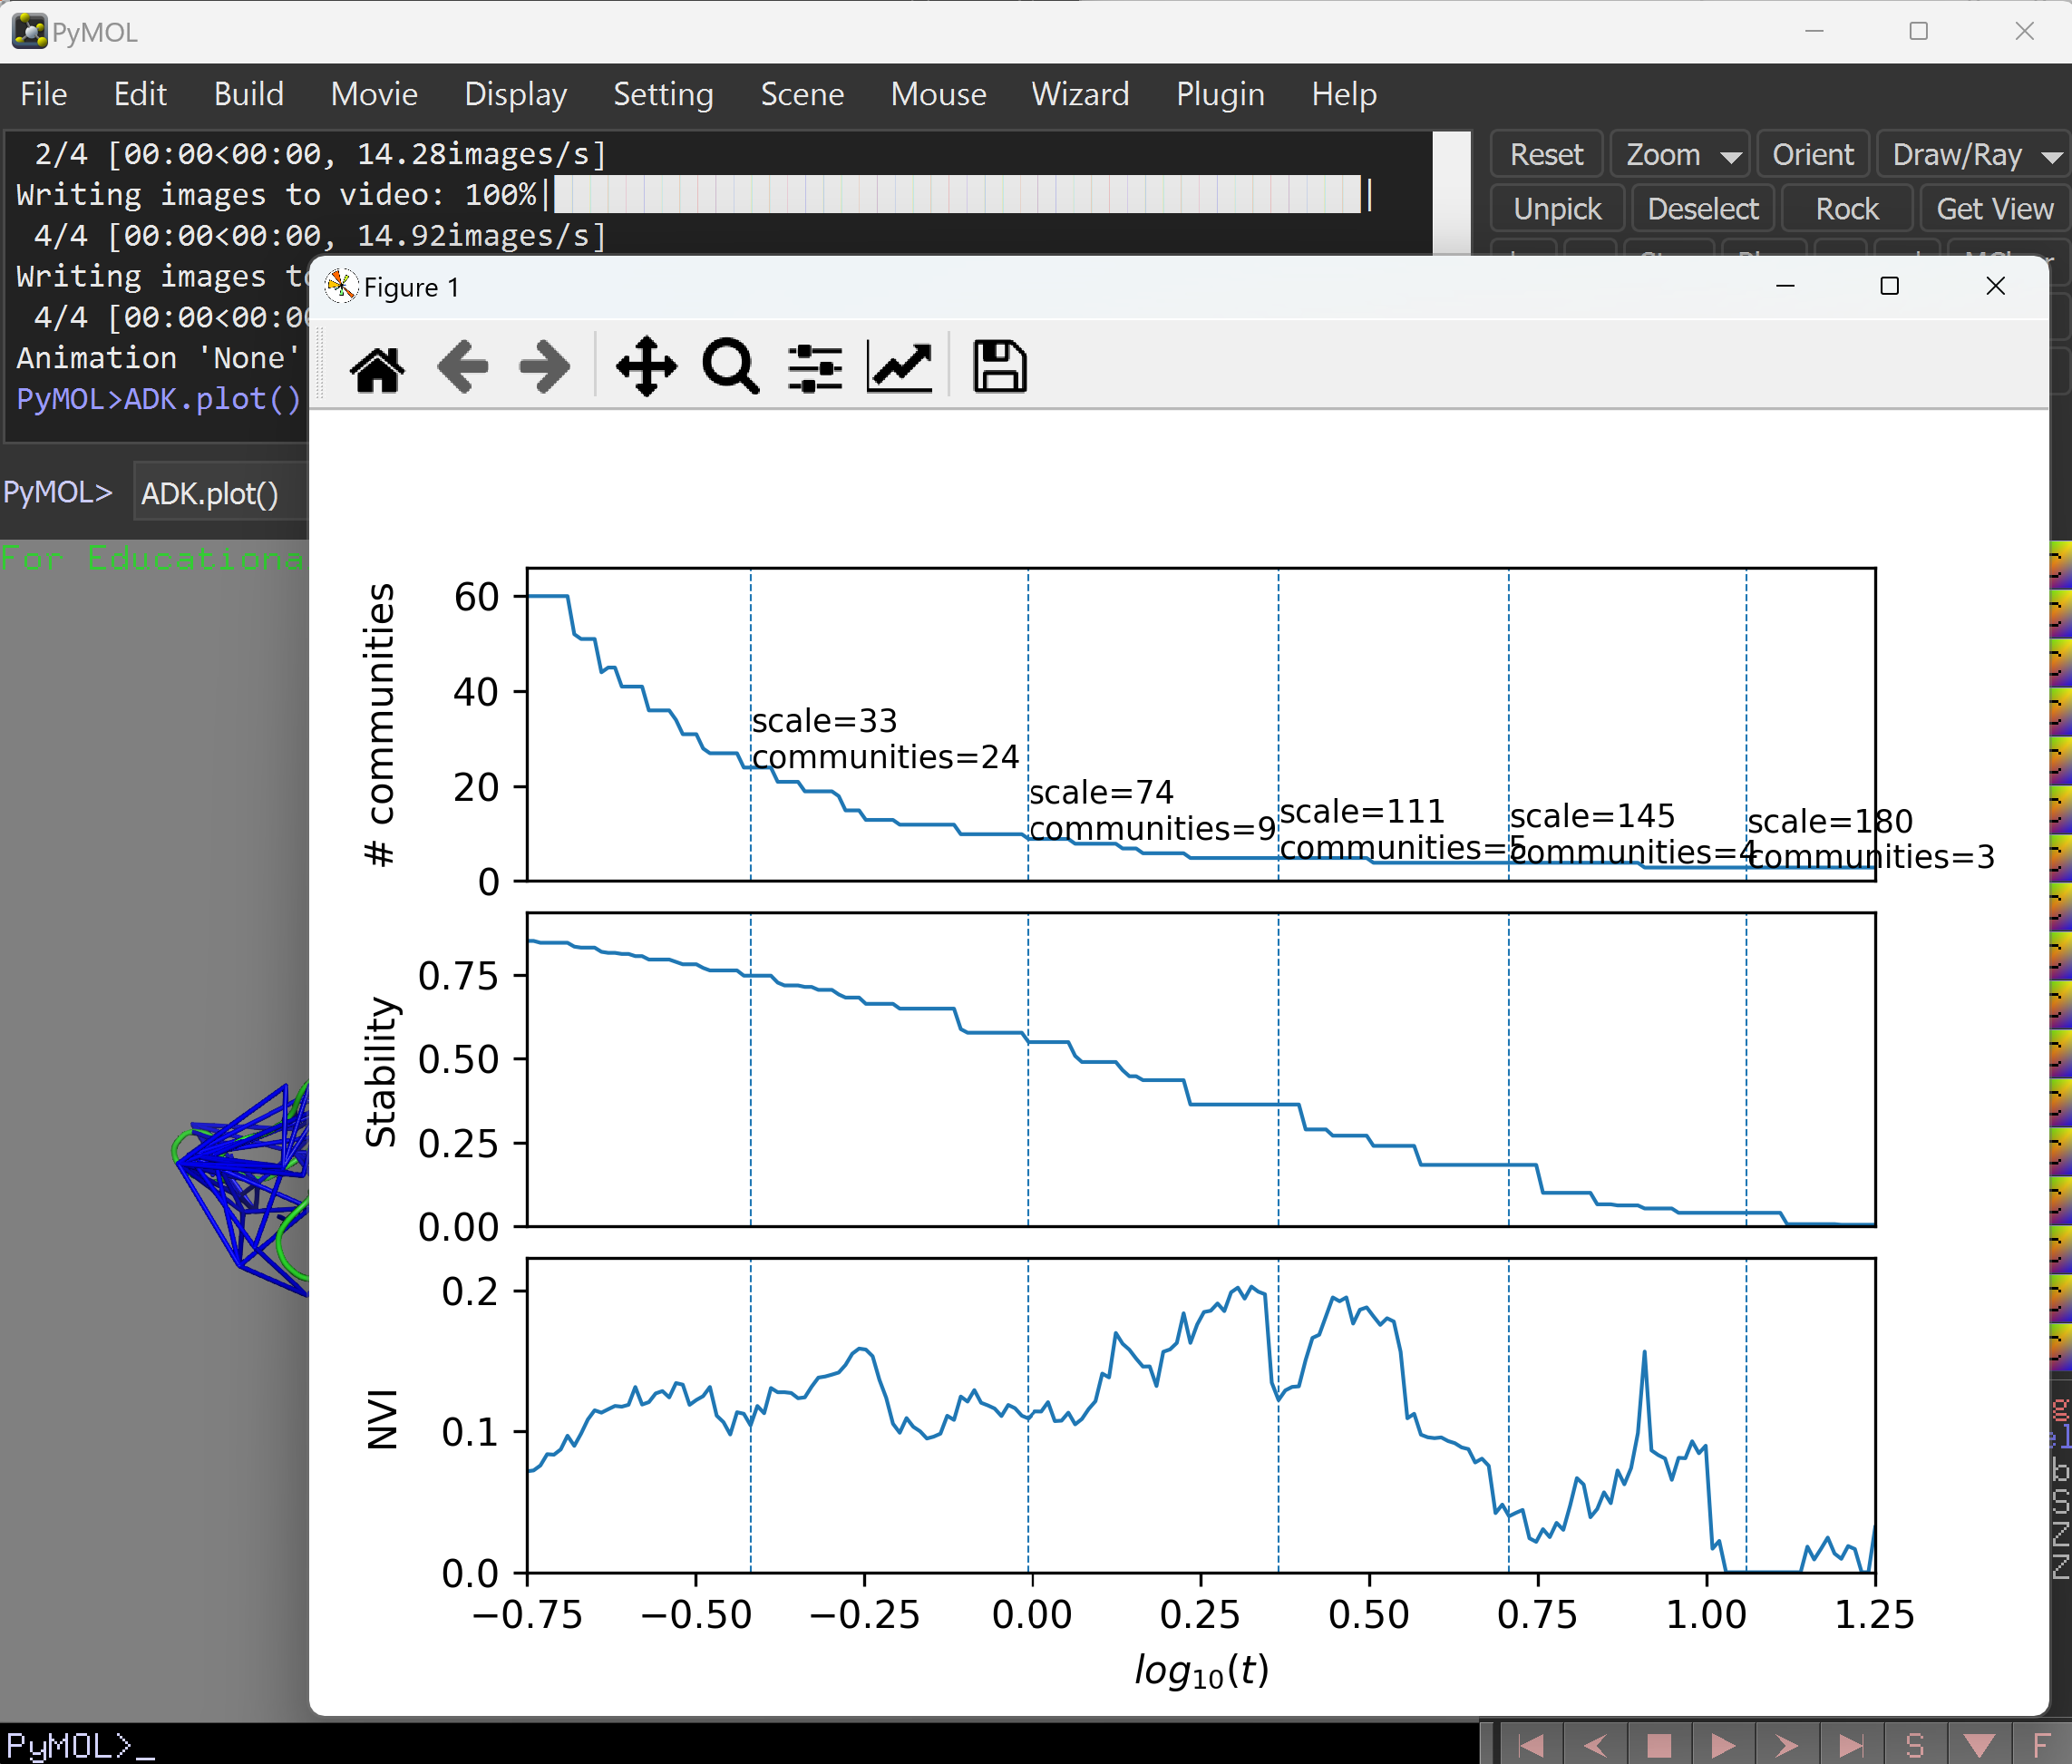Minimize the Figure 1 window
The image size is (2072, 1764).
point(1785,286)
